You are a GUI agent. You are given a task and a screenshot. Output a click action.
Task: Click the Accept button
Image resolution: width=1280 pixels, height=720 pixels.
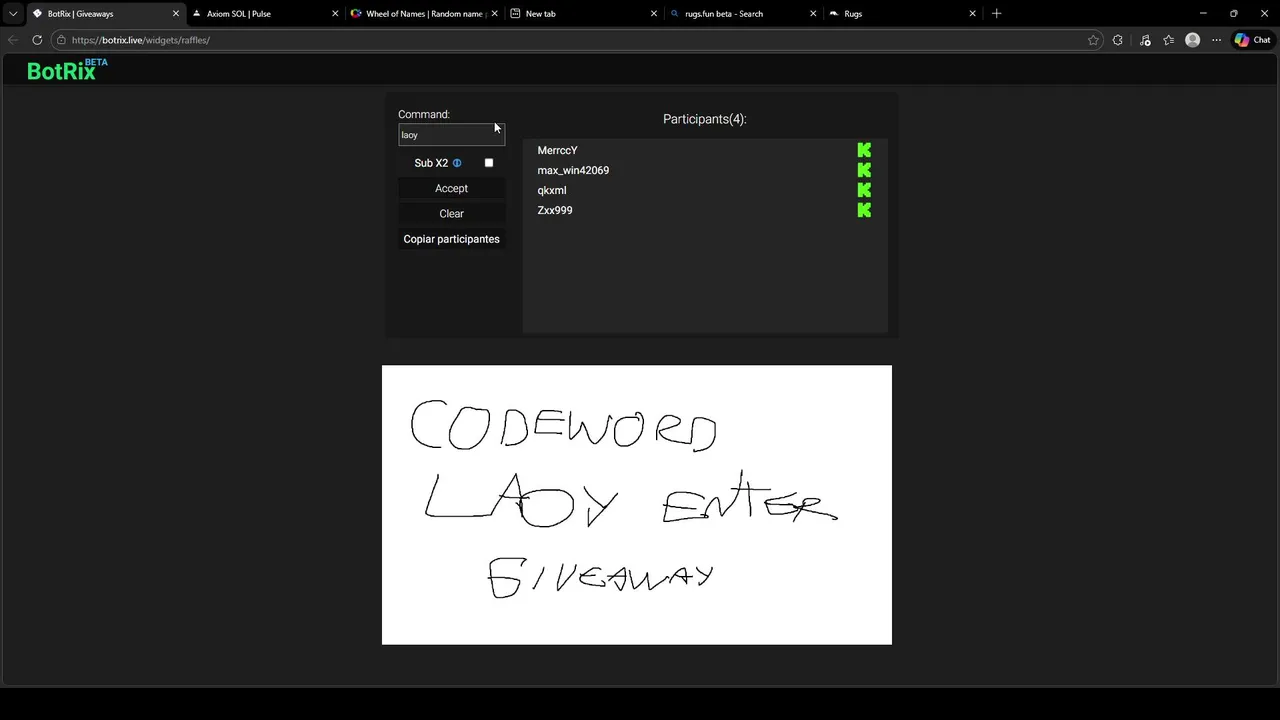point(451,188)
